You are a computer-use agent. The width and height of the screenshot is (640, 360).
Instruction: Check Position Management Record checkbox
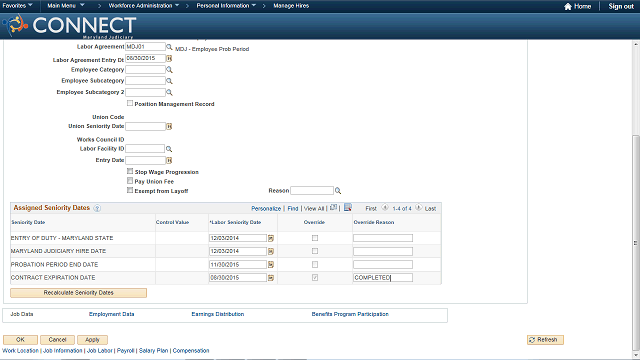pos(130,103)
